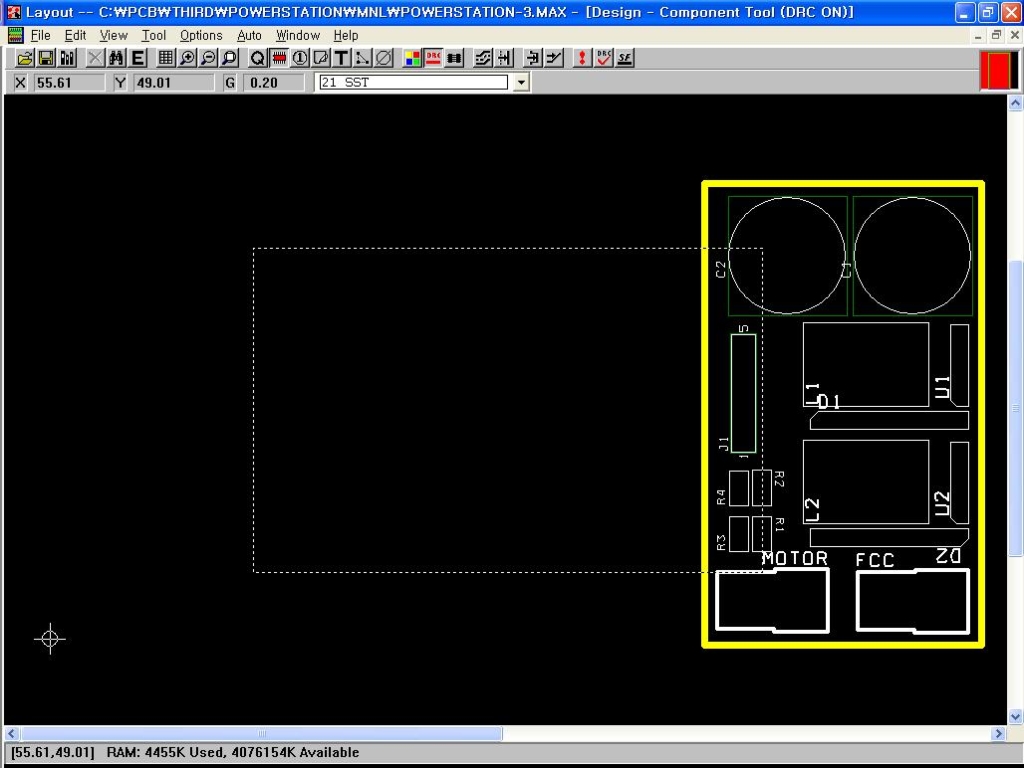This screenshot has width=1024, height=768.
Task: Open the Library Manager toolbar icon
Action: coord(67,58)
